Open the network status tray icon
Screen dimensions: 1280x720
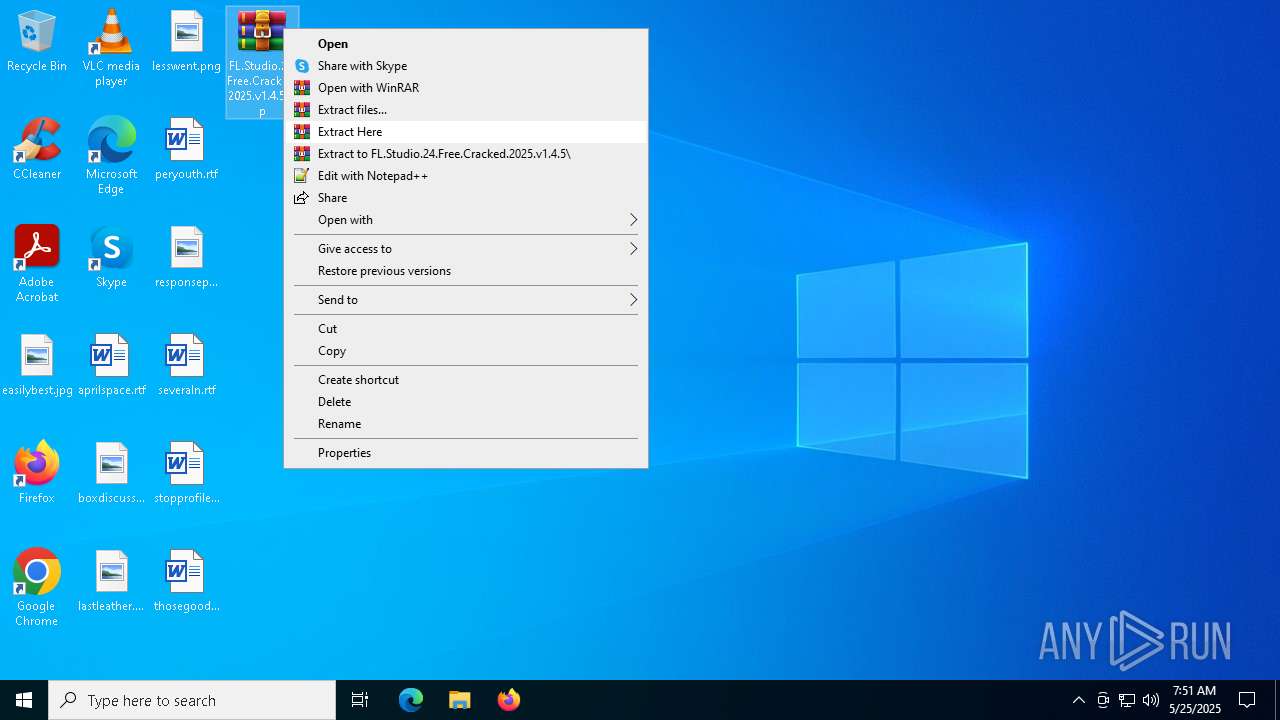(x=1127, y=700)
